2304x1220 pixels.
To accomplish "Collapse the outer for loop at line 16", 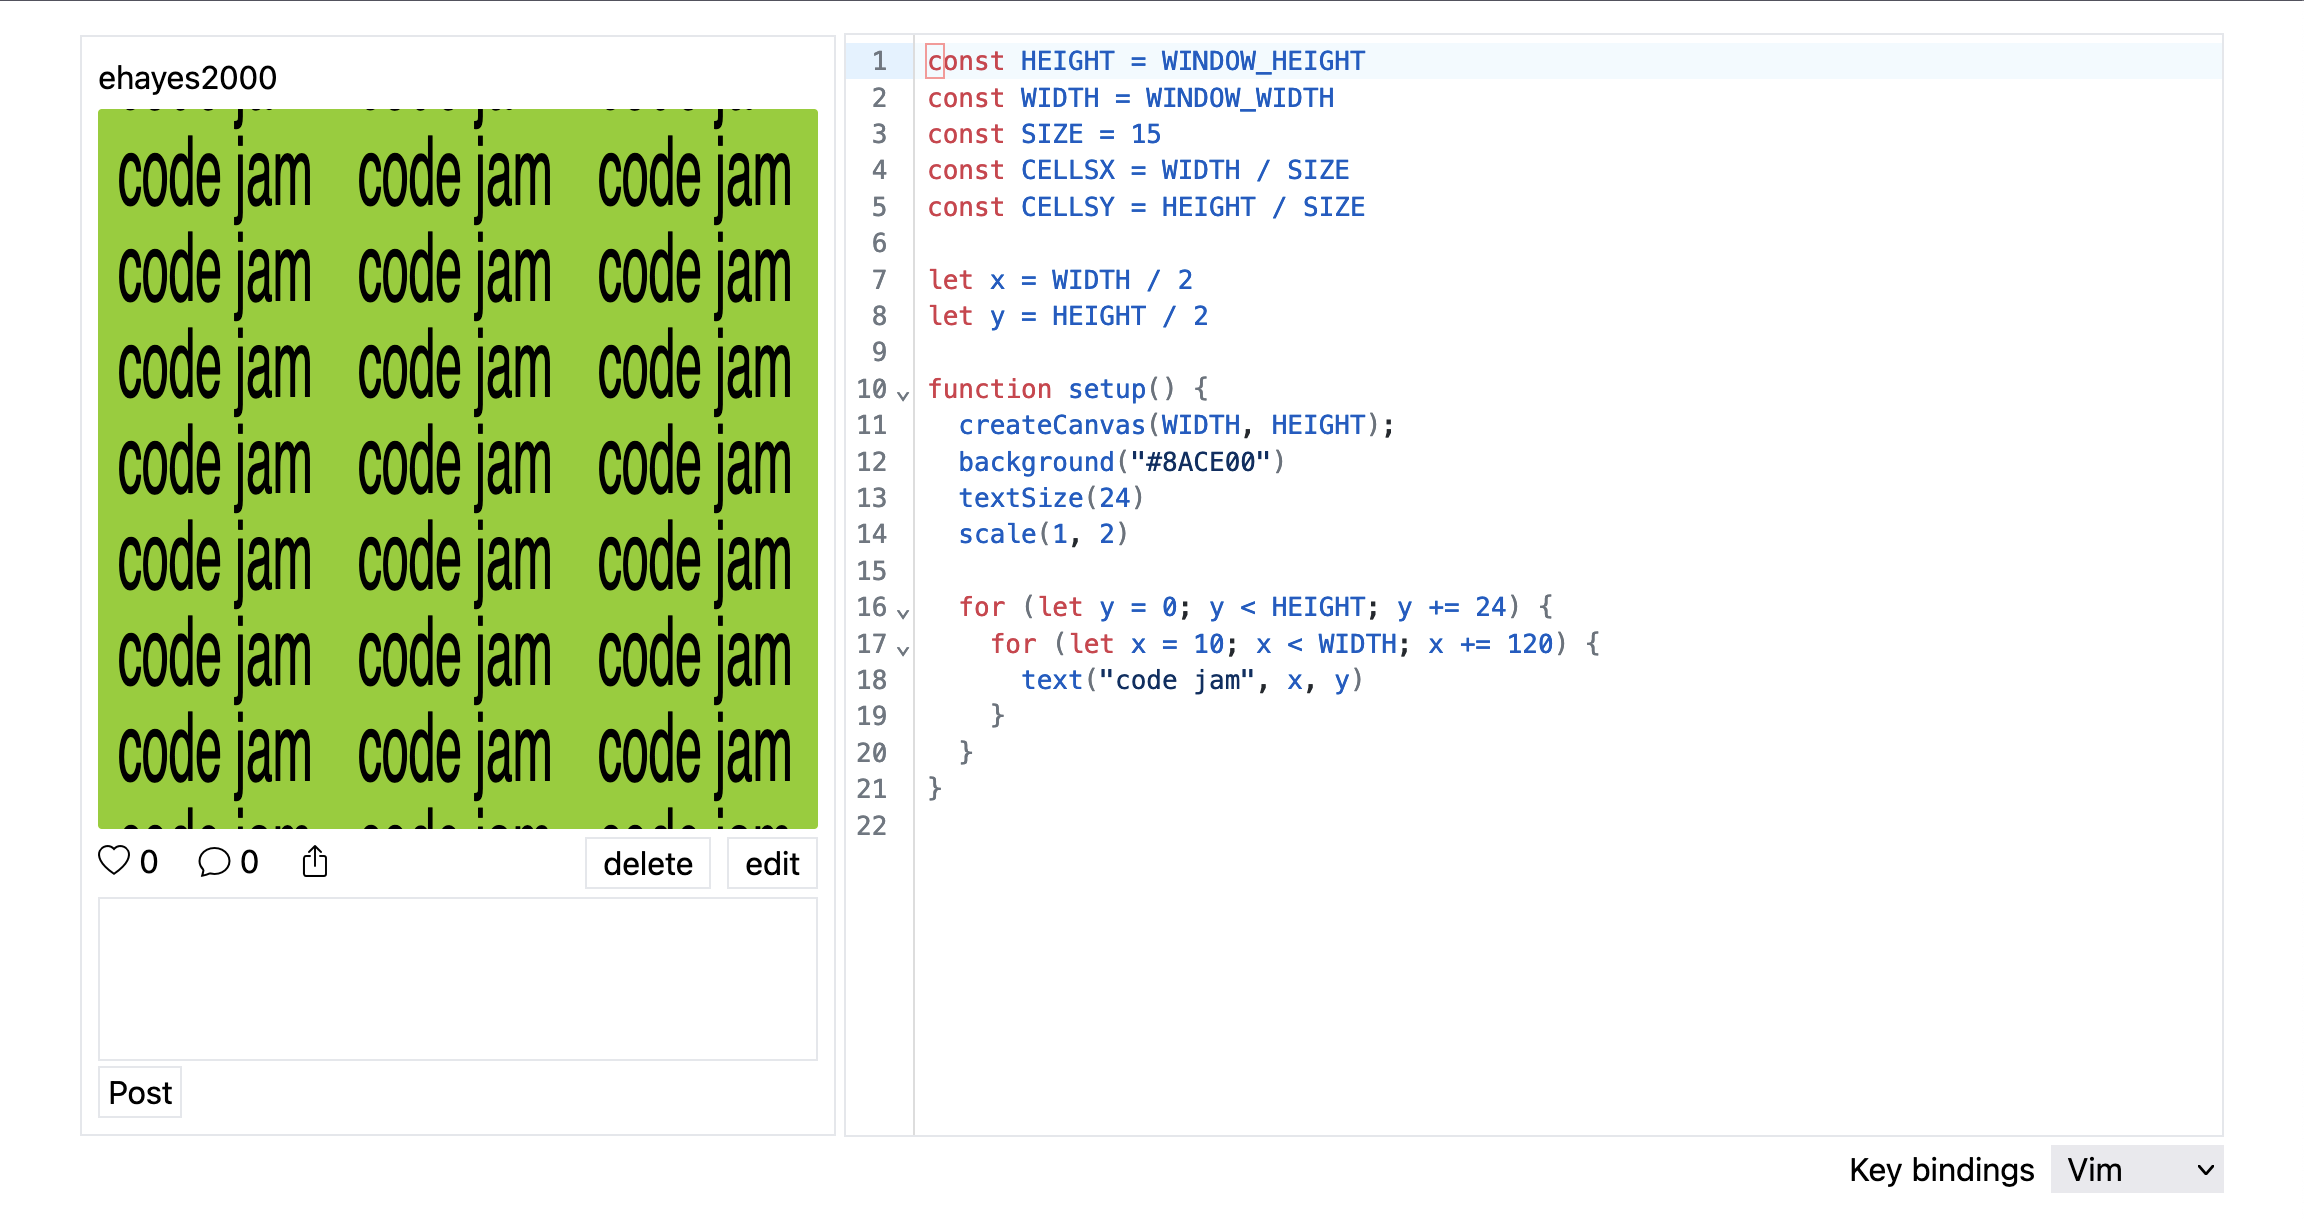I will 903,612.
